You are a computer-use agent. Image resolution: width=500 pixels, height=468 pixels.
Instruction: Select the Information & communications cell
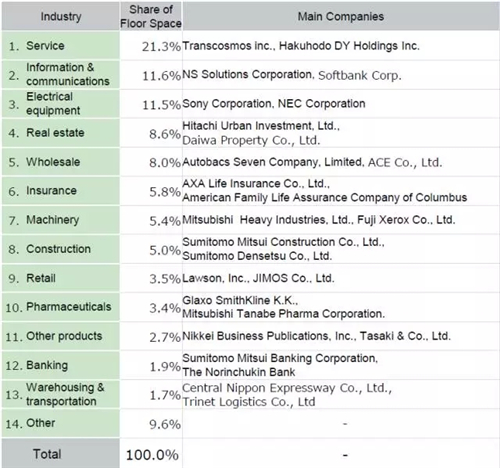click(x=61, y=74)
